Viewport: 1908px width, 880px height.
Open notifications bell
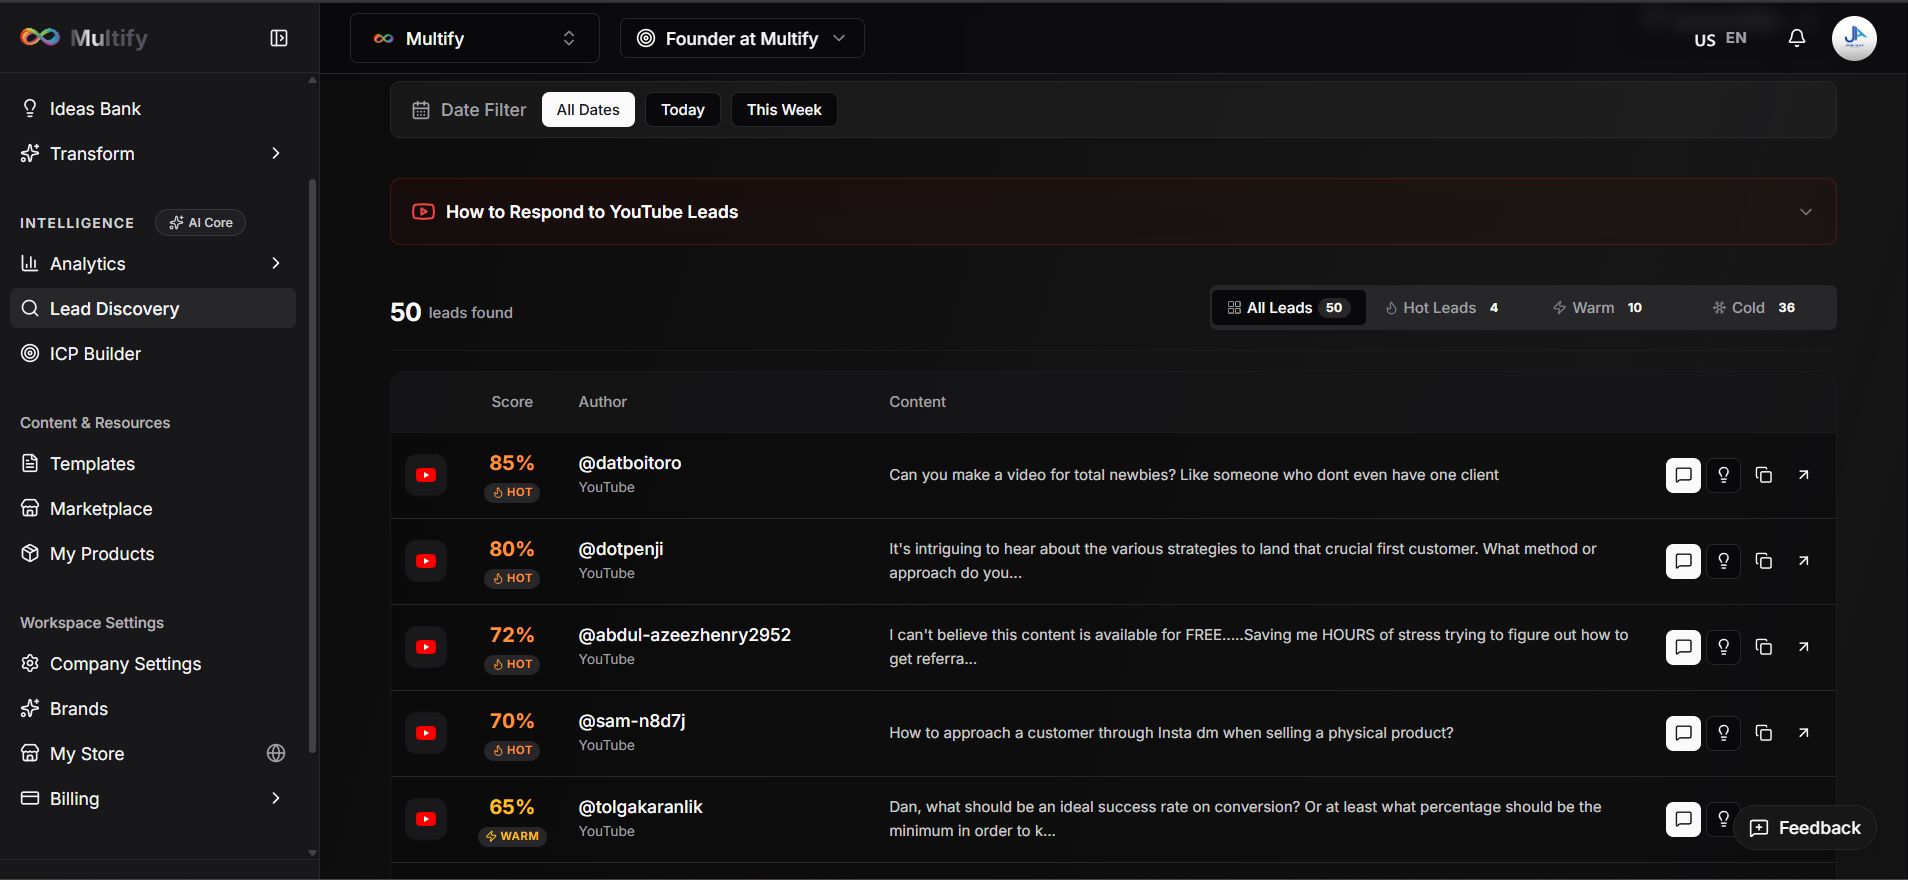pyautogui.click(x=1797, y=38)
